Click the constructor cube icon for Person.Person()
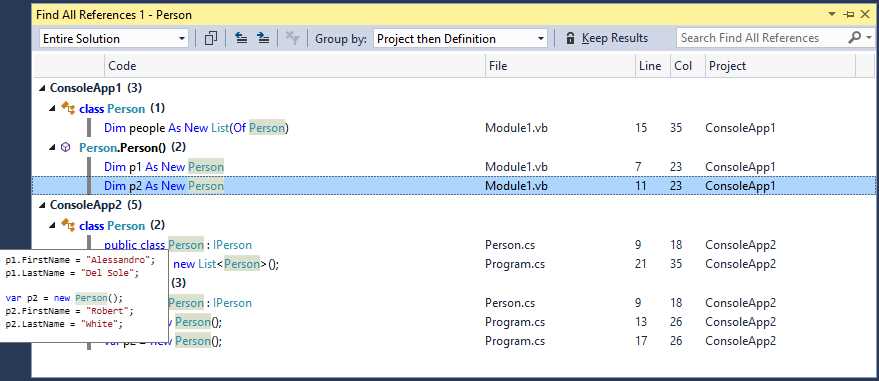Image resolution: width=879 pixels, height=381 pixels. tap(66, 147)
